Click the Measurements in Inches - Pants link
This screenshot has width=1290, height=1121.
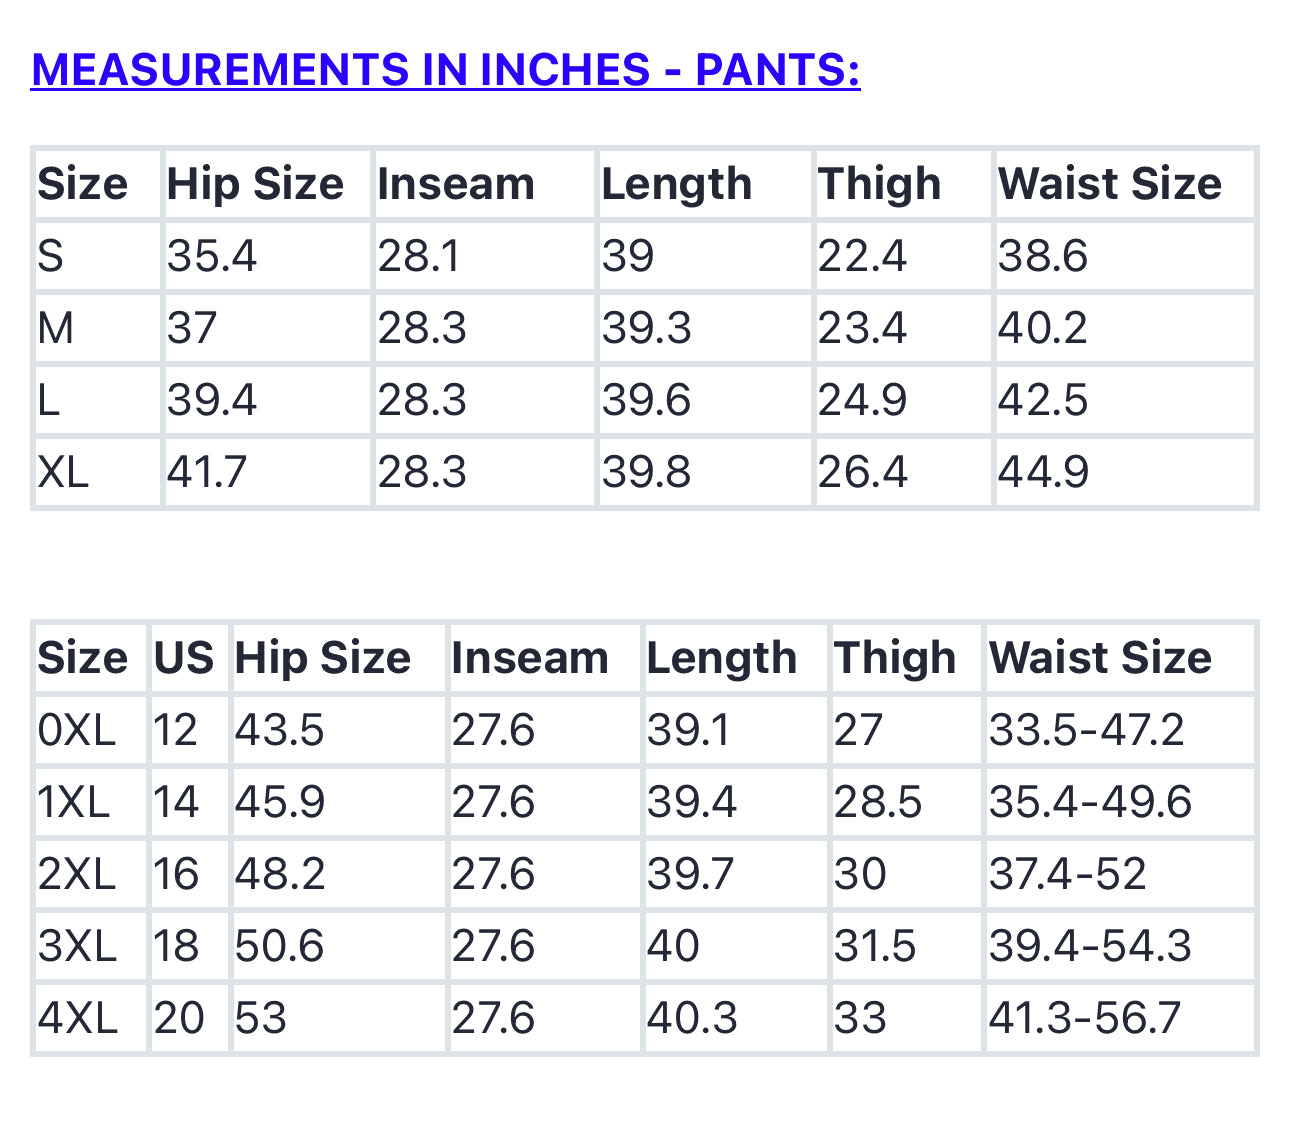pos(445,70)
